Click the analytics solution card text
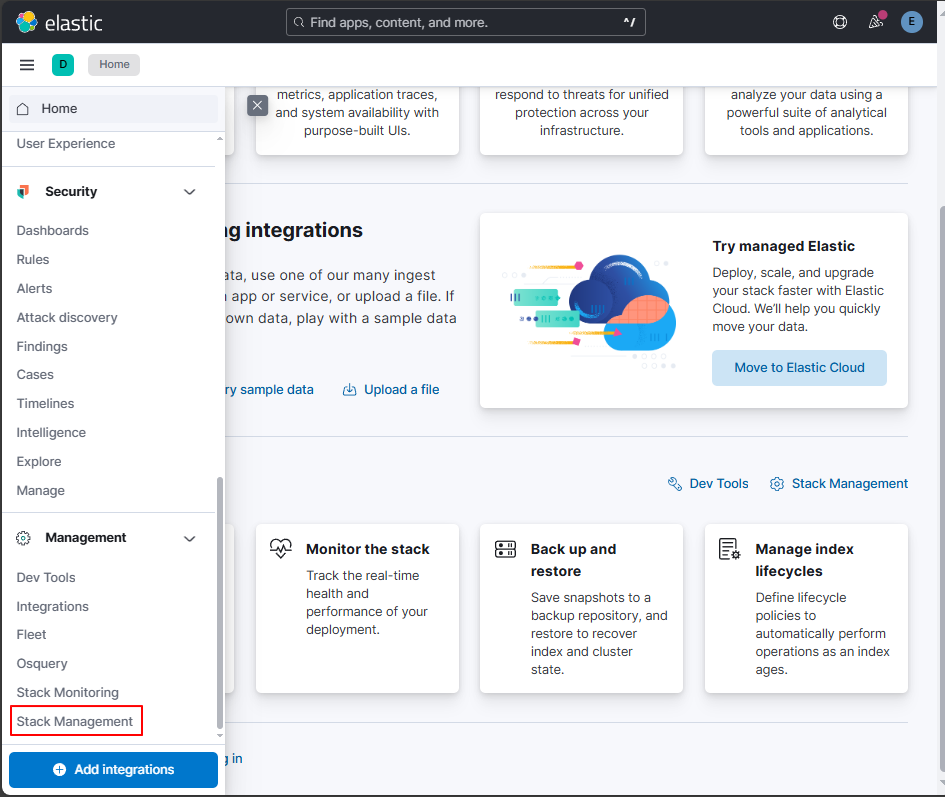 (806, 112)
